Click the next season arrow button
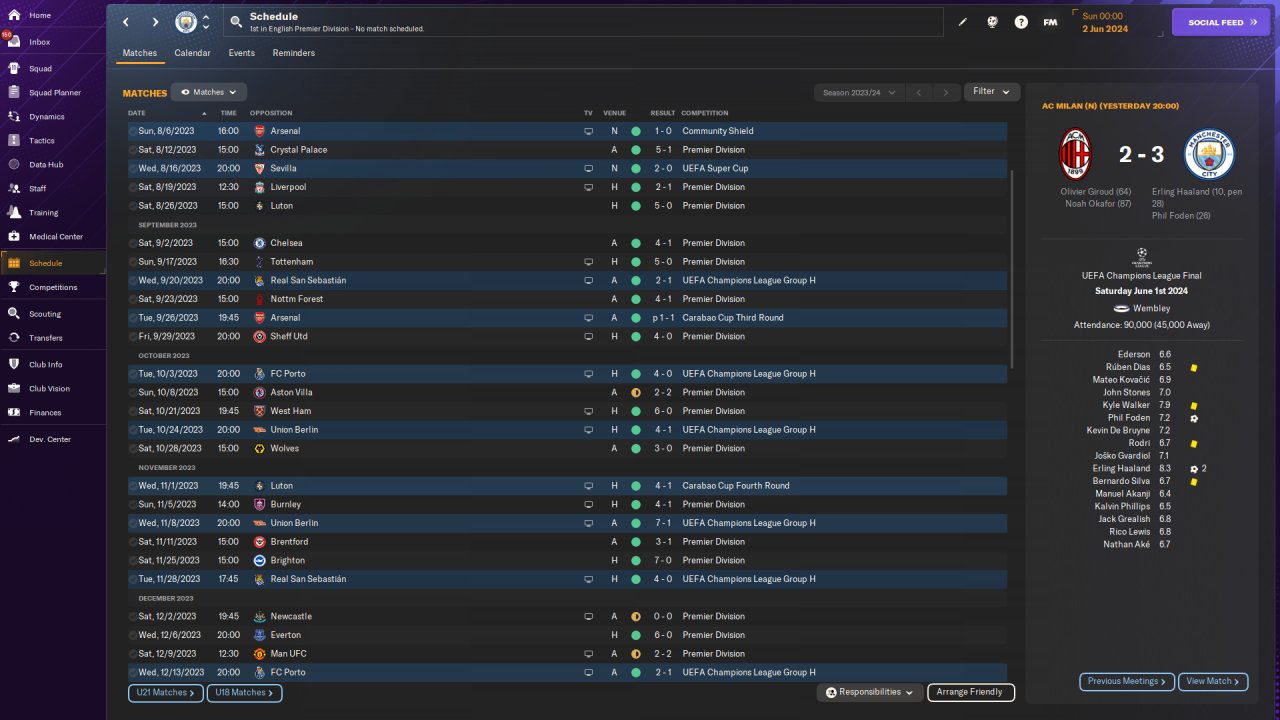The height and width of the screenshot is (720, 1280). 946,93
